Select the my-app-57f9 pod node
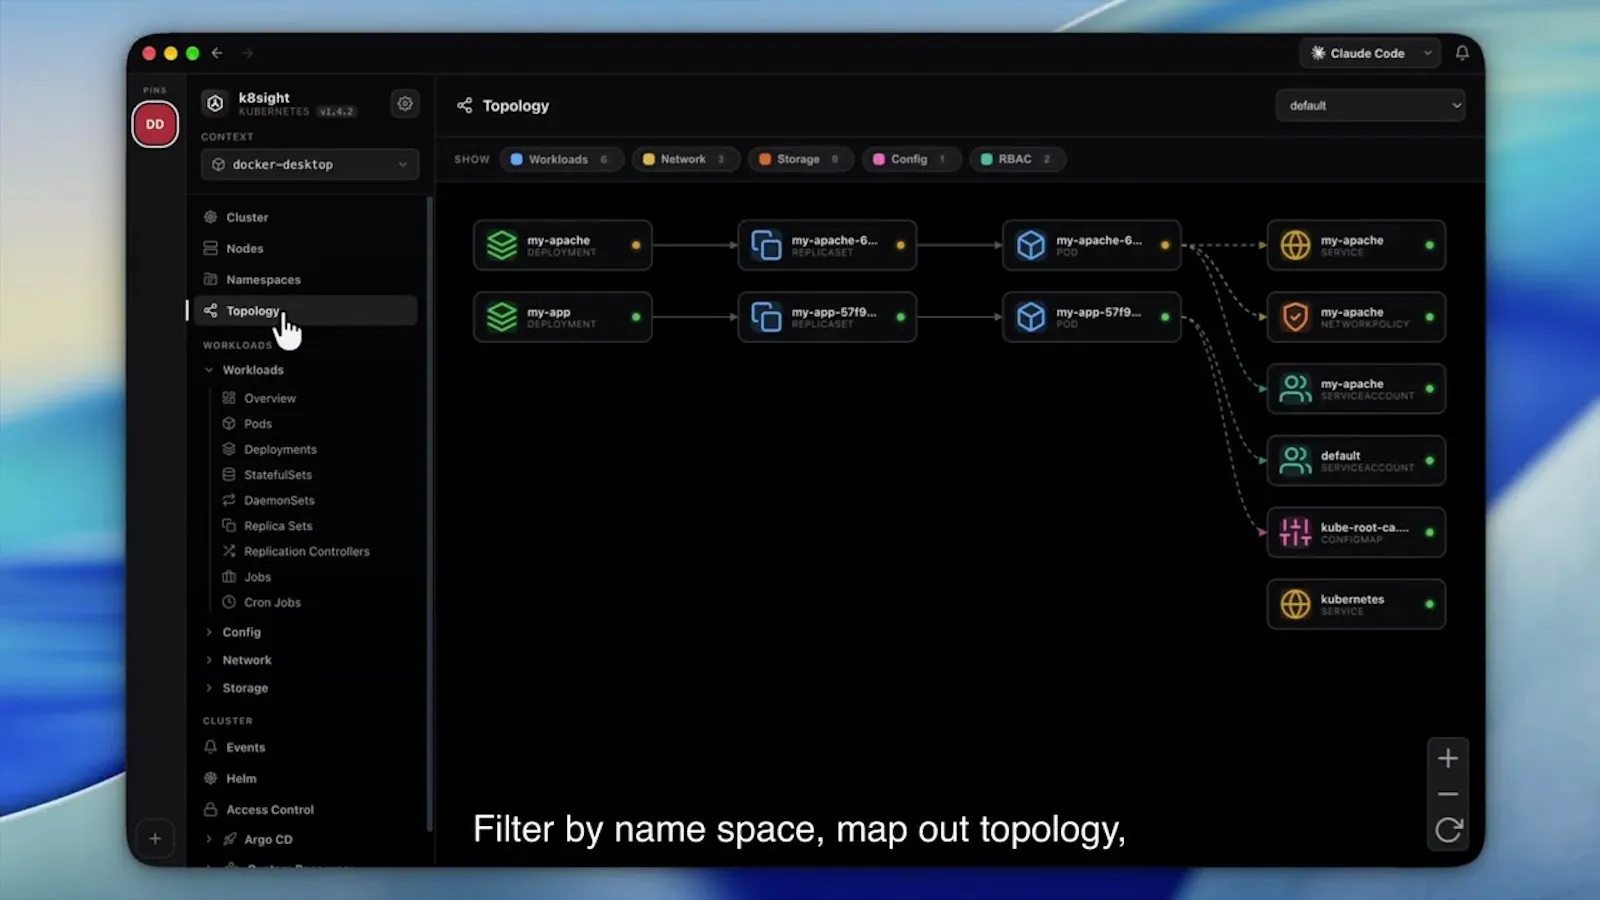Image resolution: width=1600 pixels, height=900 pixels. pyautogui.click(x=1091, y=317)
